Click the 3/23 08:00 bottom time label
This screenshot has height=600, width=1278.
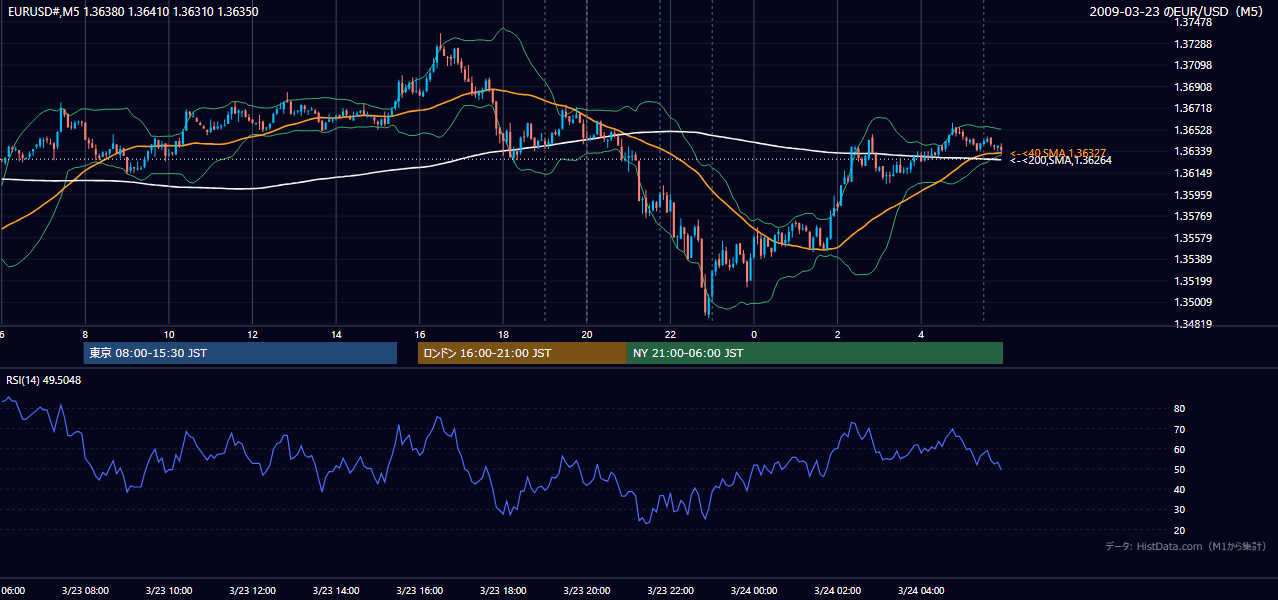click(x=85, y=591)
